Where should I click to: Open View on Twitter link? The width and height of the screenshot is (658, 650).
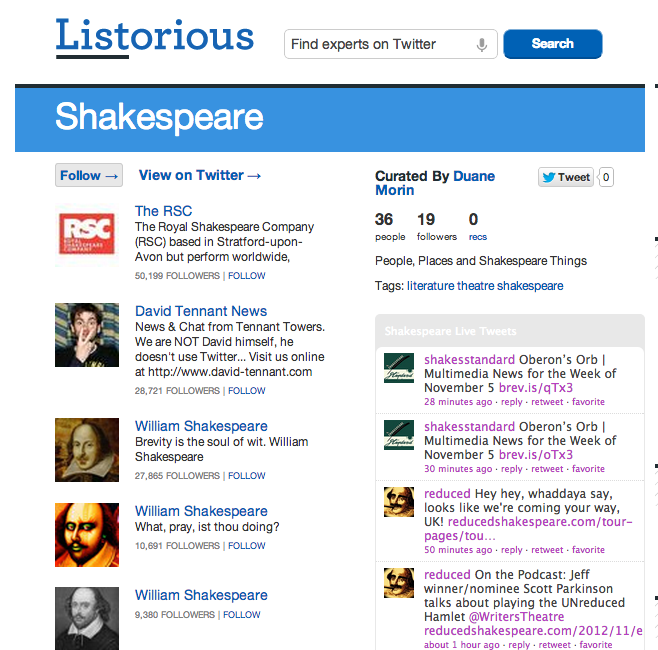point(200,175)
